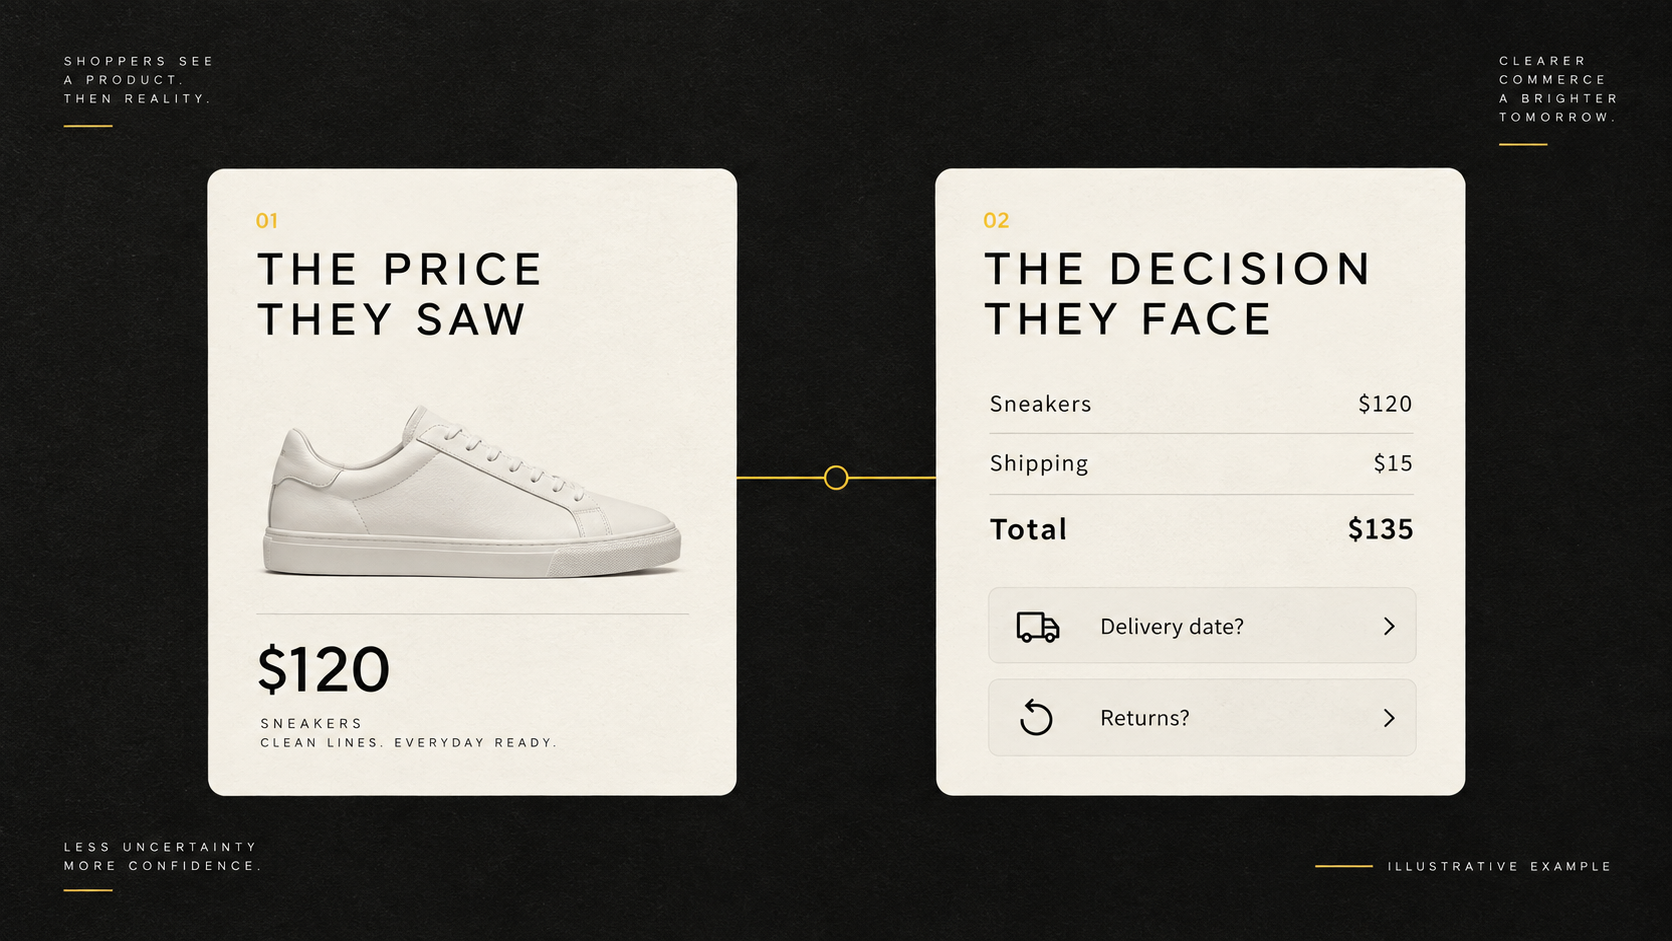Expand the Delivery date chevron arrow
The width and height of the screenshot is (1672, 941).
pos(1389,626)
